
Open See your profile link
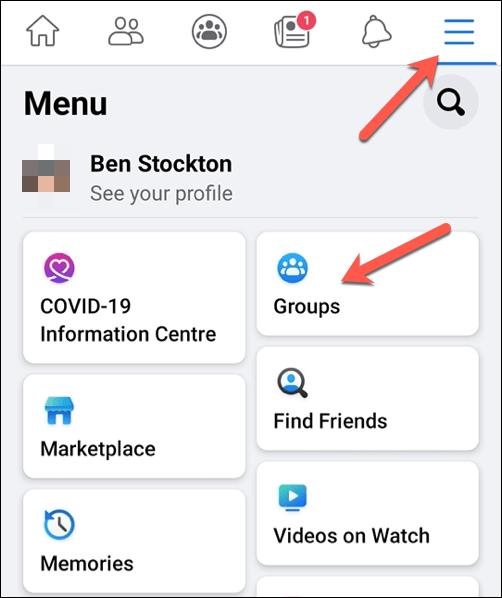pyautogui.click(x=161, y=193)
